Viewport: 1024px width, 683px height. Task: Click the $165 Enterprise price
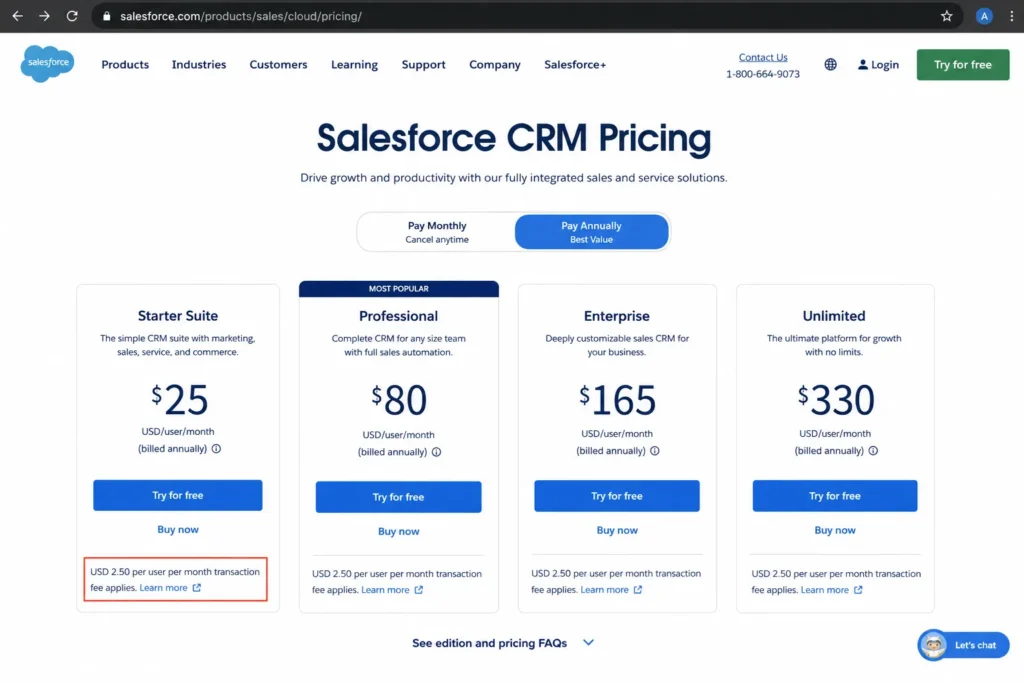click(x=617, y=400)
